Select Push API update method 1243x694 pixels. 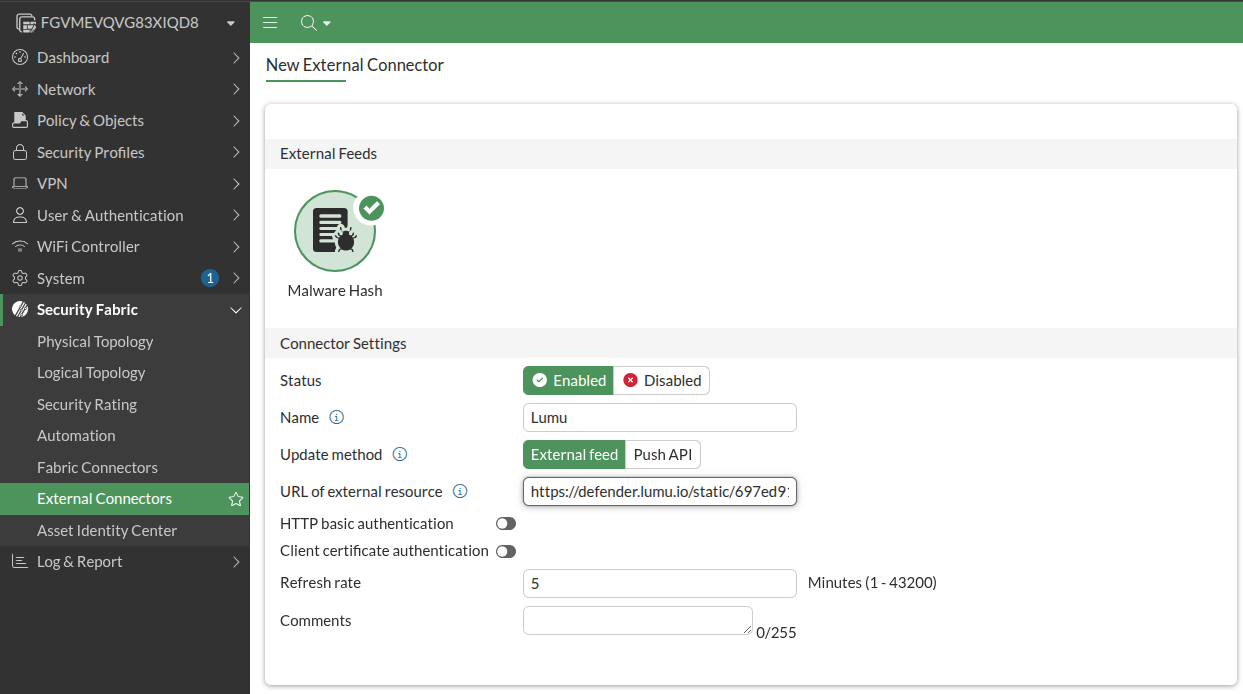point(662,454)
